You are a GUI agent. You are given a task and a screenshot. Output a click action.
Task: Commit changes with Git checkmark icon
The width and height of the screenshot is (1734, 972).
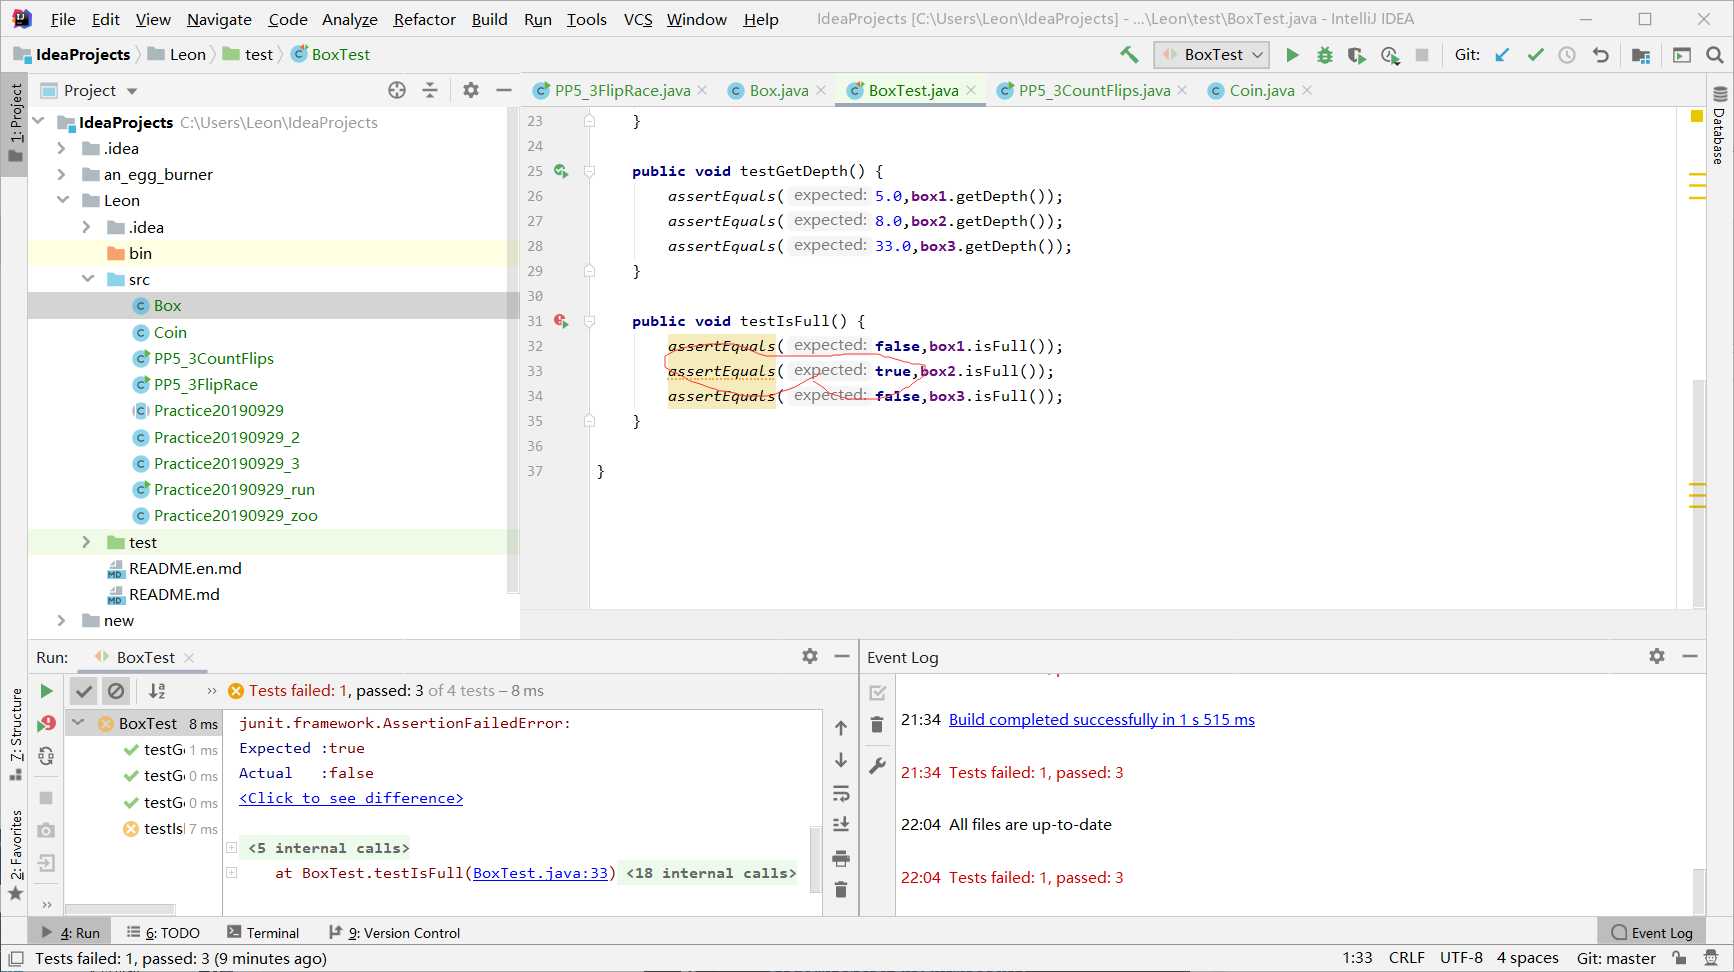click(x=1535, y=55)
